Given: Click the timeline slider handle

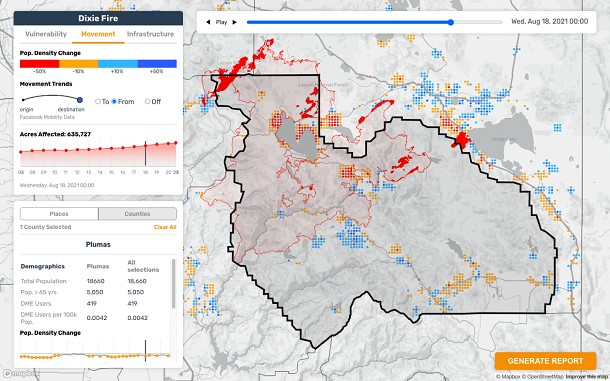Looking at the screenshot, I should (x=450, y=22).
